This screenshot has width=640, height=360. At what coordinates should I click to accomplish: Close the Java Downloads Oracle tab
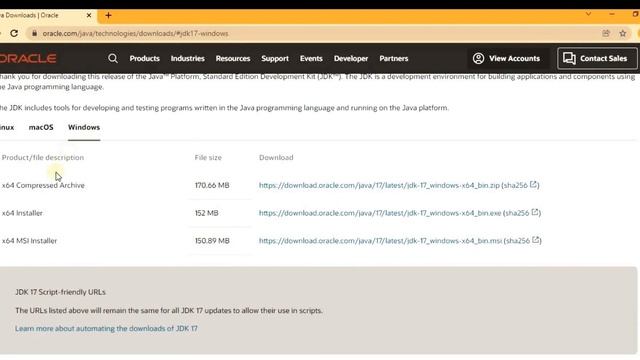click(x=89, y=15)
